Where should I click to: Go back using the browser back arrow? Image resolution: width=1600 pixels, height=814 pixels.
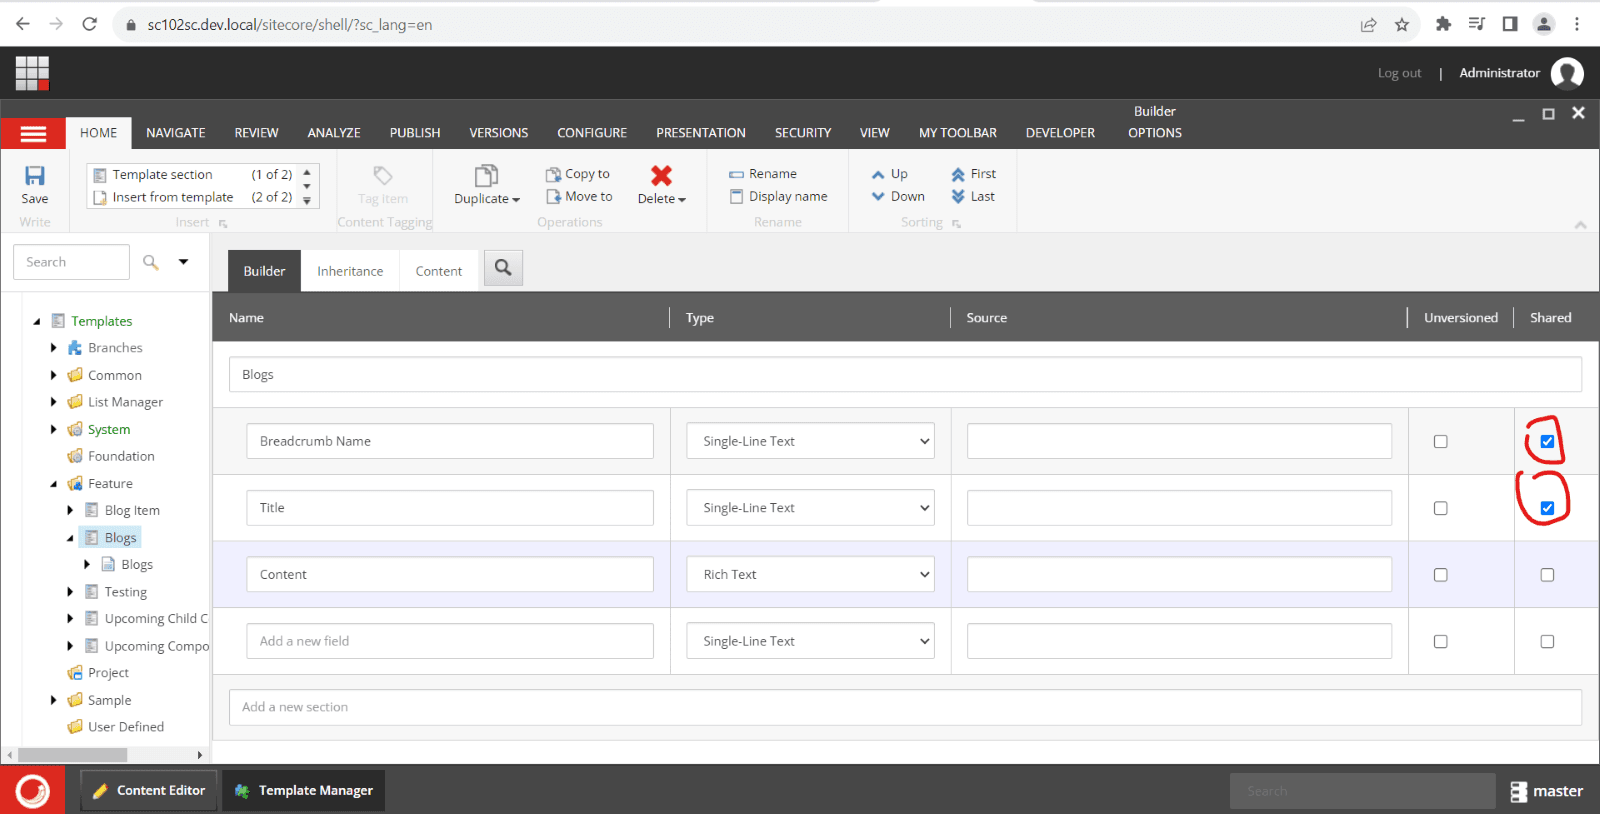pyautogui.click(x=23, y=24)
